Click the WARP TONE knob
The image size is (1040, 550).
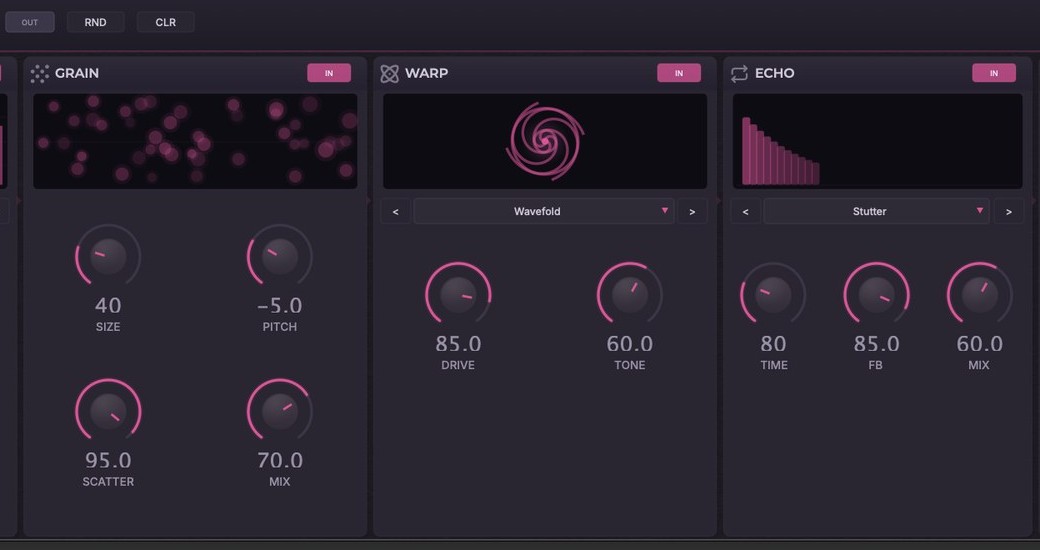pyautogui.click(x=629, y=295)
